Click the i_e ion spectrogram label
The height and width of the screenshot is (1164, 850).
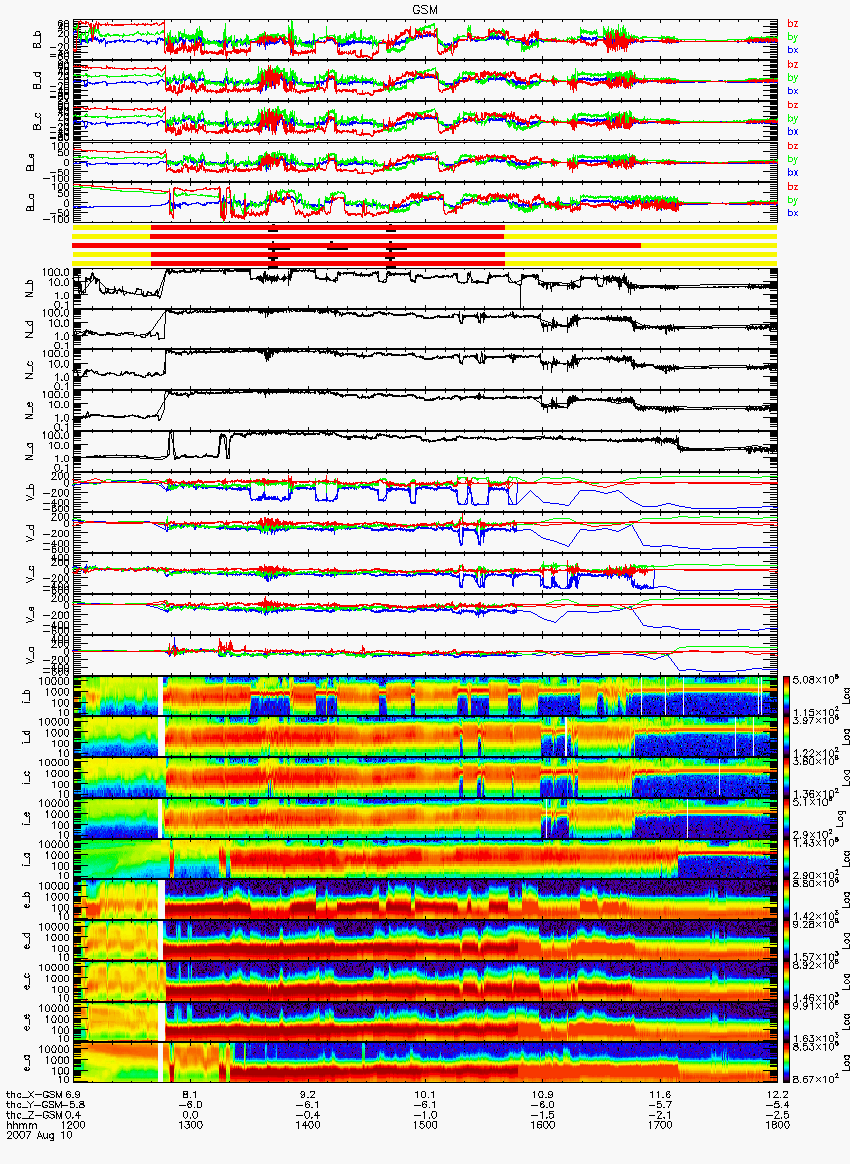point(26,818)
